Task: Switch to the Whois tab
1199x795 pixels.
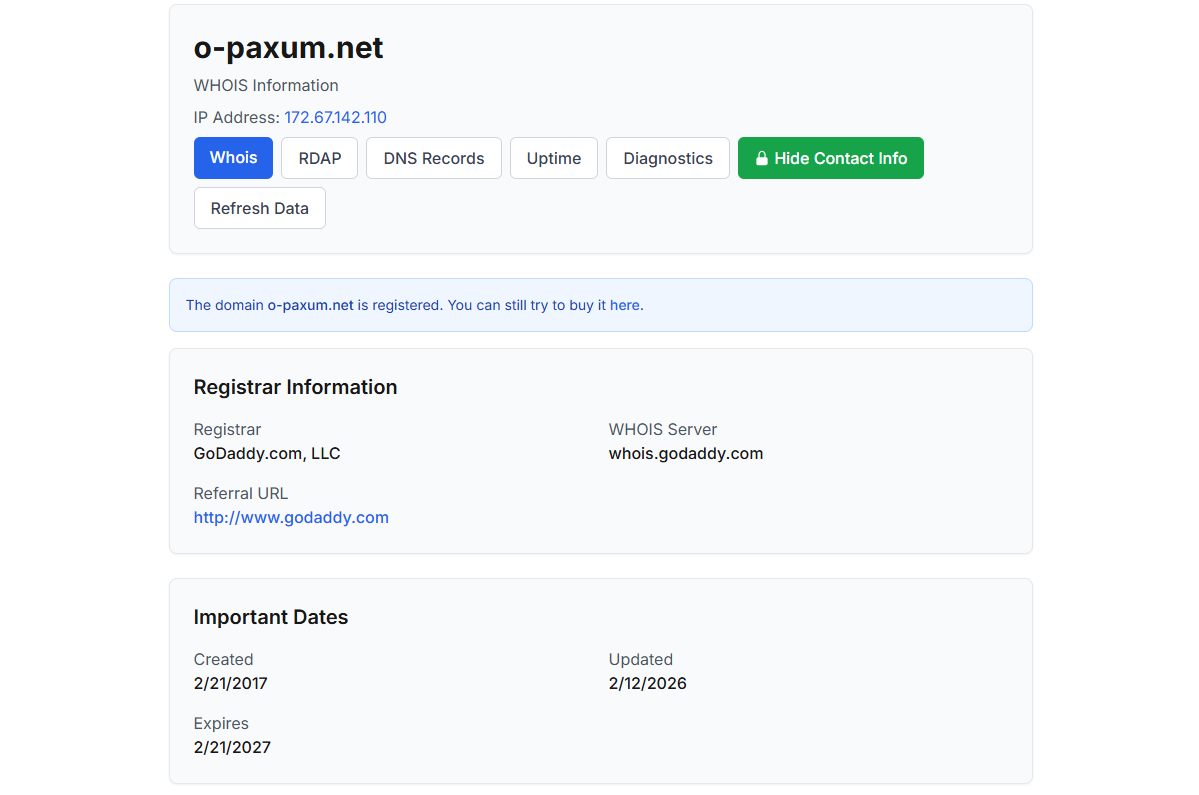Action: point(233,158)
